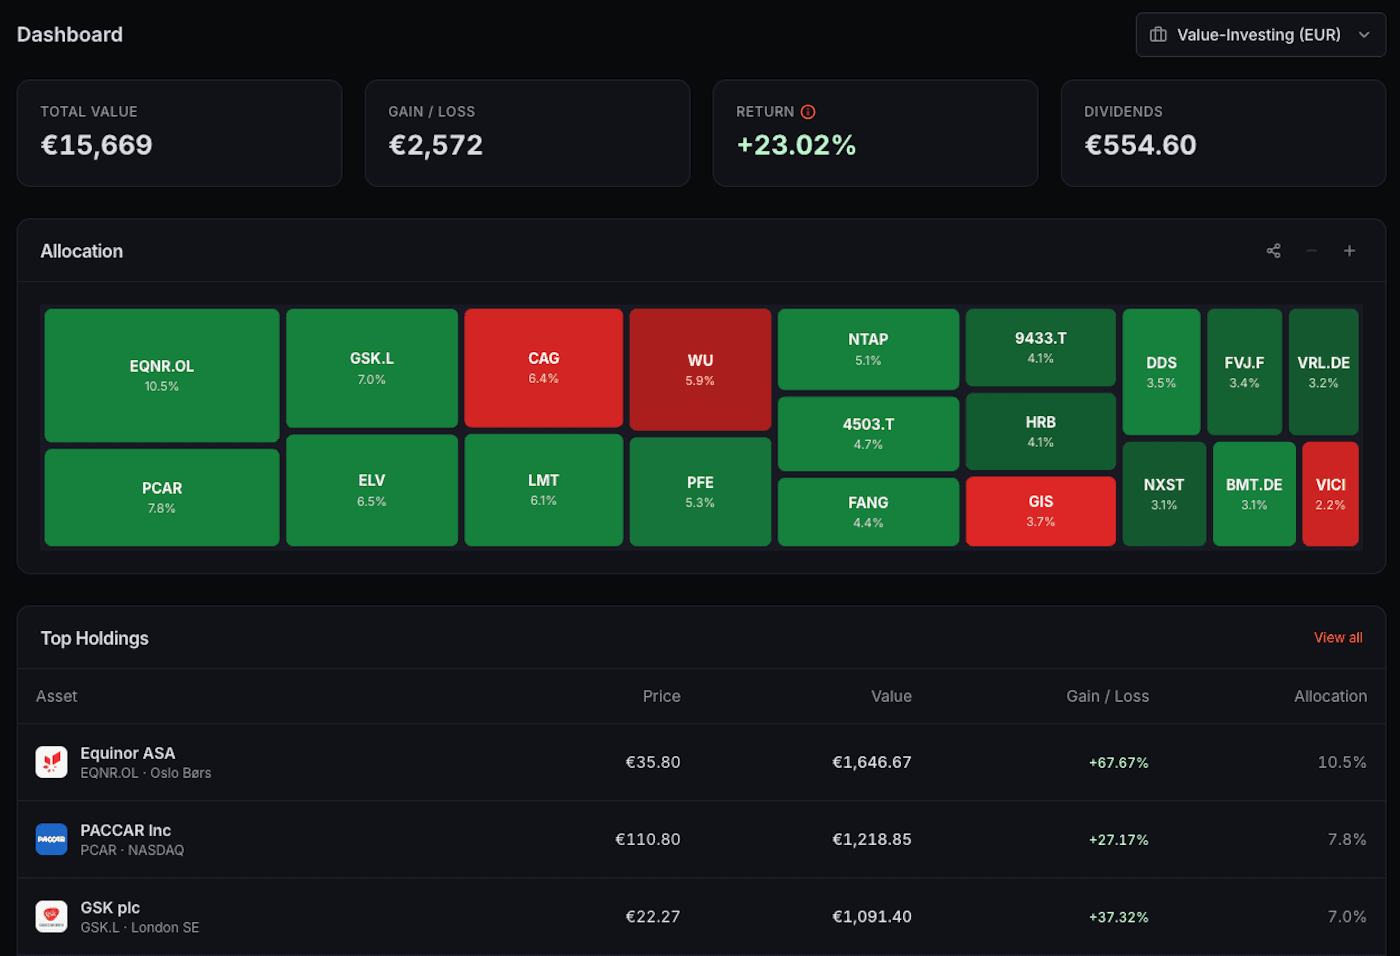
Task: Click GSK's +37.32% gain value
Action: [1118, 917]
